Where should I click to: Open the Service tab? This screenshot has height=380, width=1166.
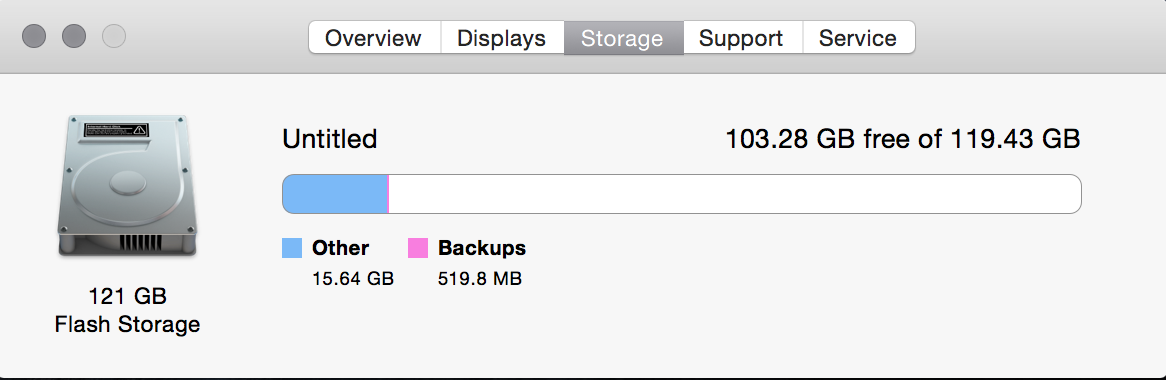click(x=858, y=38)
